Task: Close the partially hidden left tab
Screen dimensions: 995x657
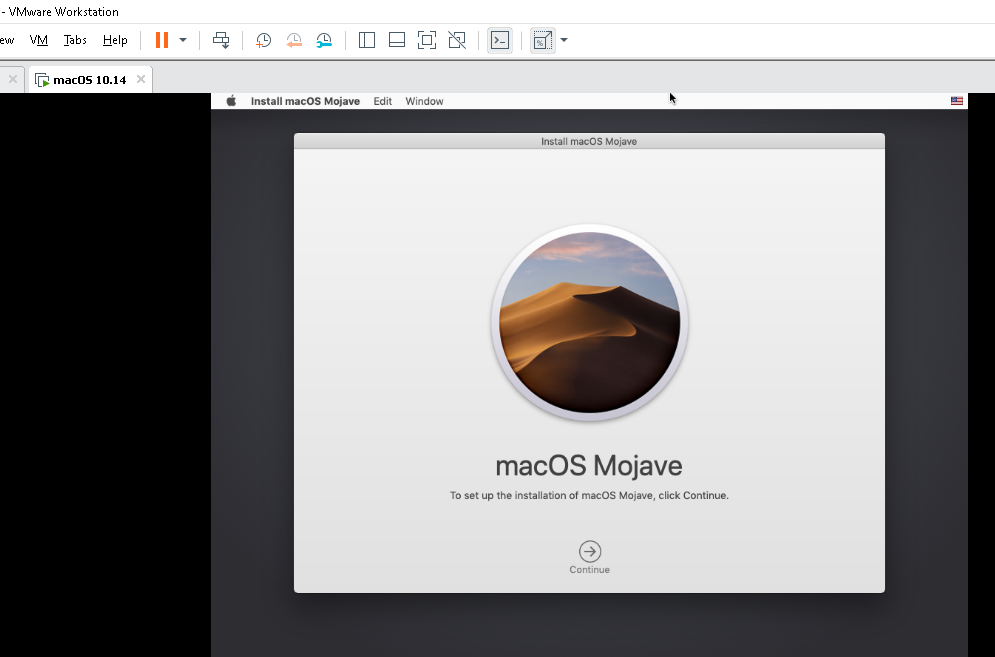Action: pos(13,79)
